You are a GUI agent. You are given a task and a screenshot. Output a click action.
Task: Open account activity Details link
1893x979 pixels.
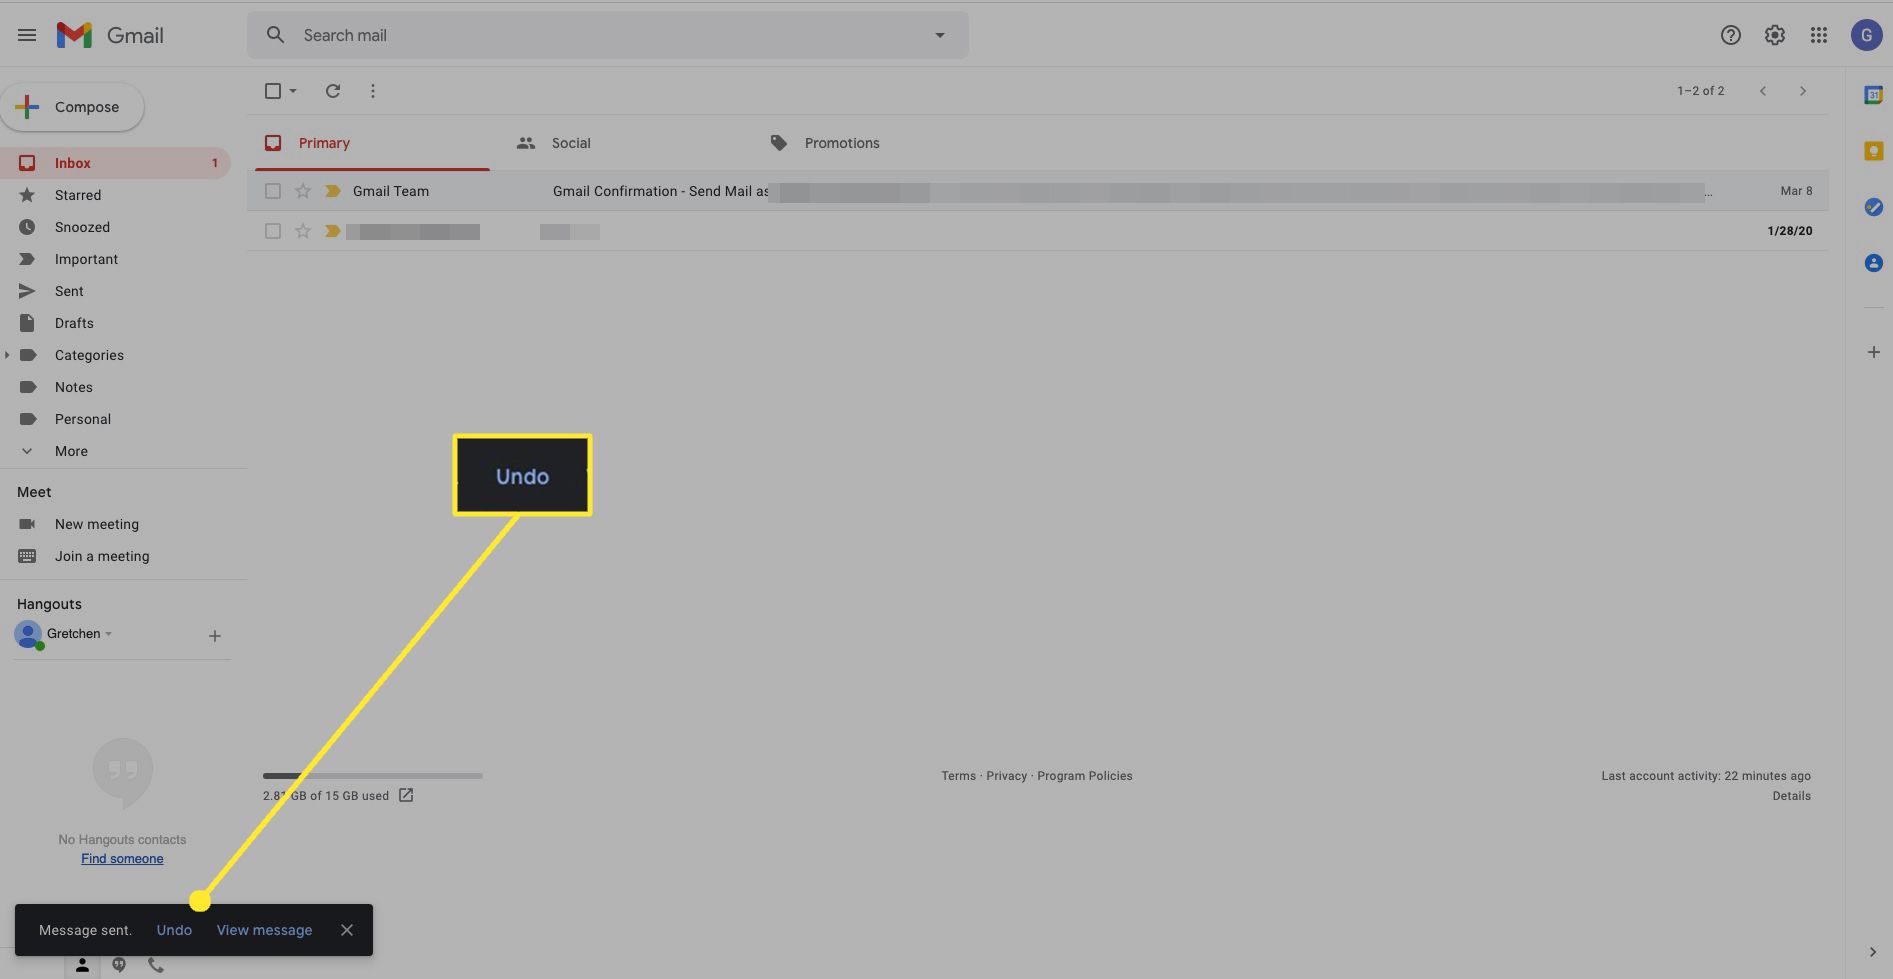[x=1791, y=796]
